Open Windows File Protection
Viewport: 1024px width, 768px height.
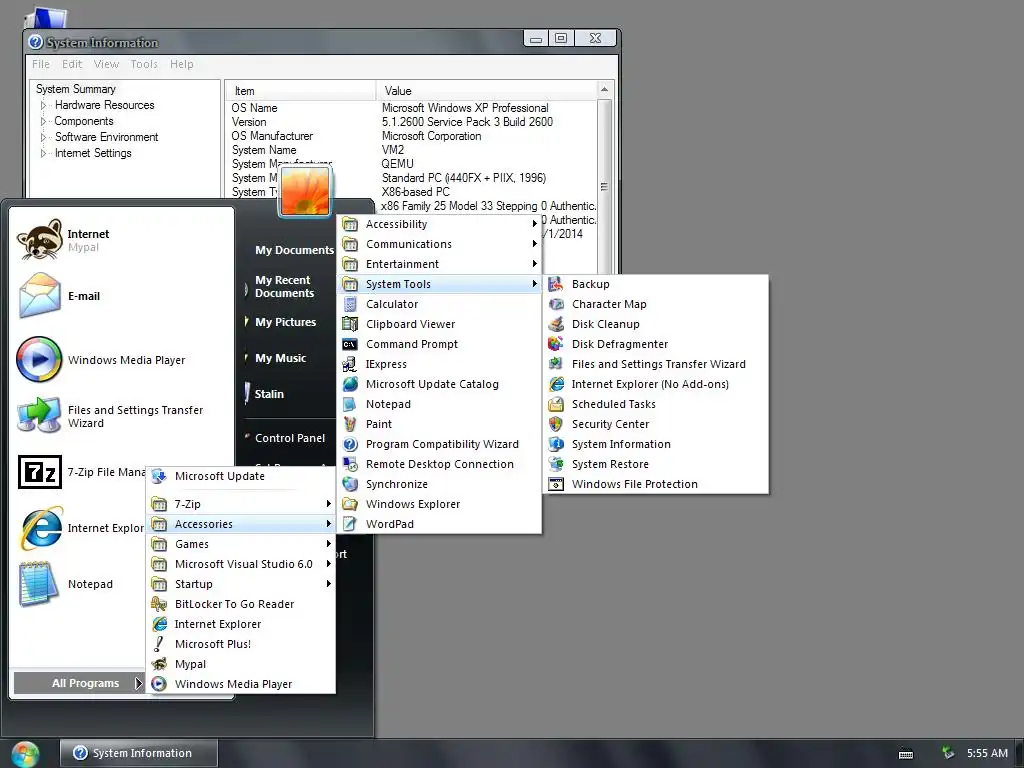point(658,485)
